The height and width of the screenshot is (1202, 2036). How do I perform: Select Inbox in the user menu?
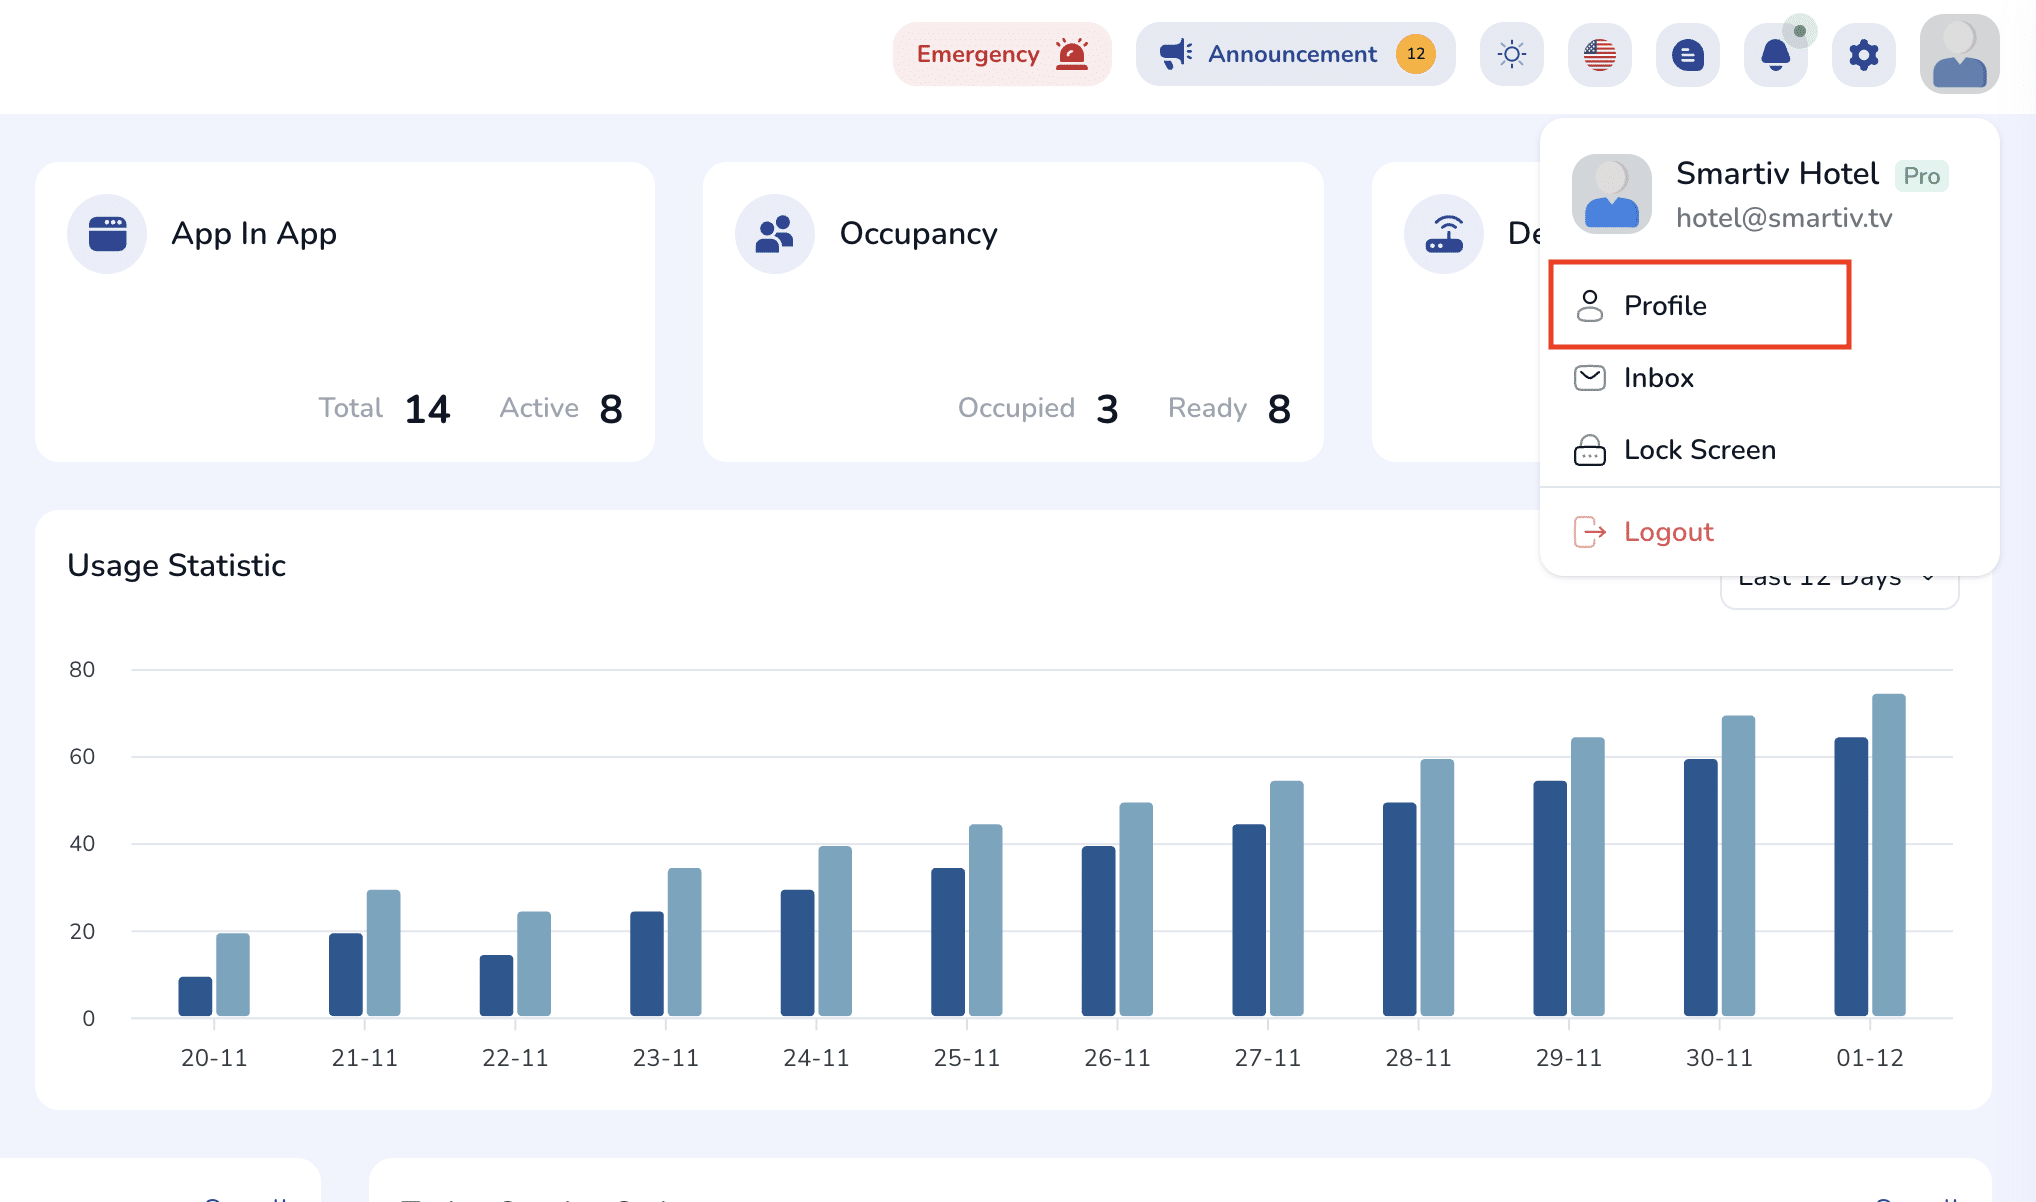[1770, 378]
